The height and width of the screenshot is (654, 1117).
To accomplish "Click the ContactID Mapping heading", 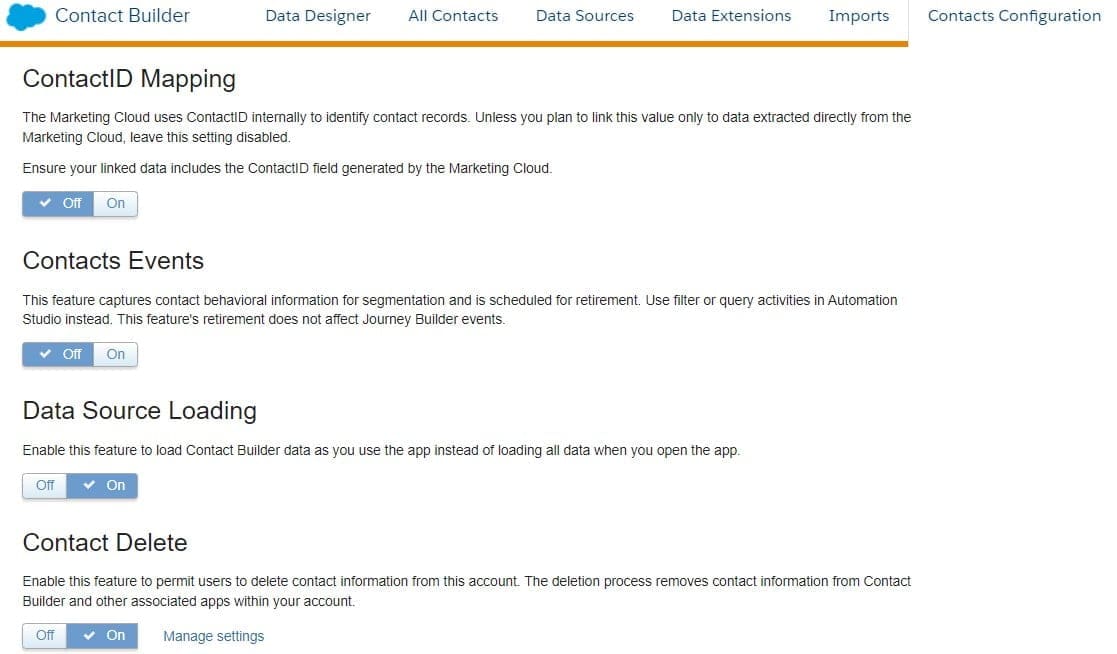I will 129,79.
